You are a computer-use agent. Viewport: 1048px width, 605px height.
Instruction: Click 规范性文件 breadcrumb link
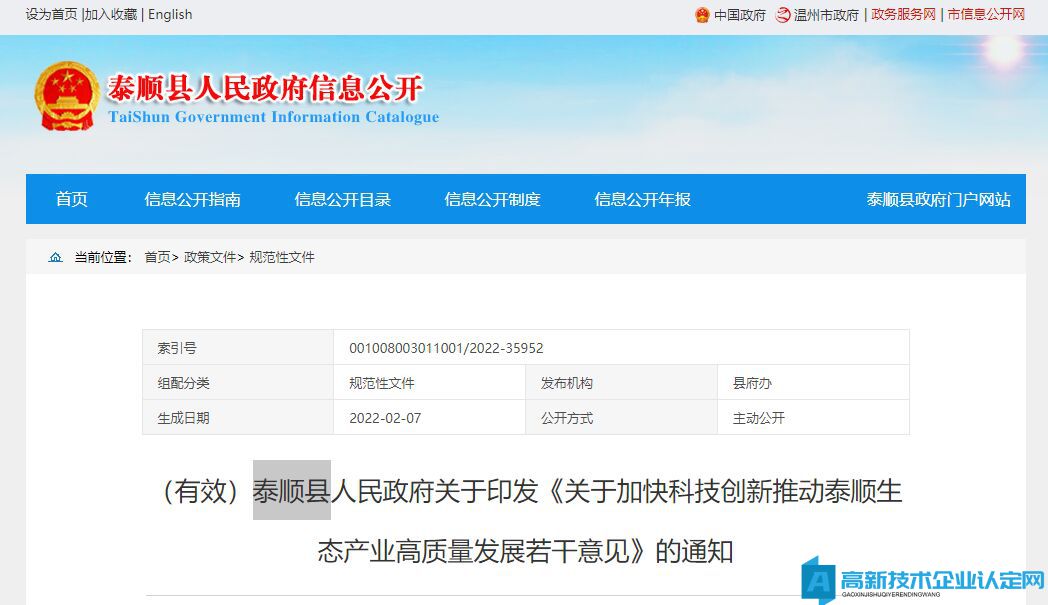(282, 258)
